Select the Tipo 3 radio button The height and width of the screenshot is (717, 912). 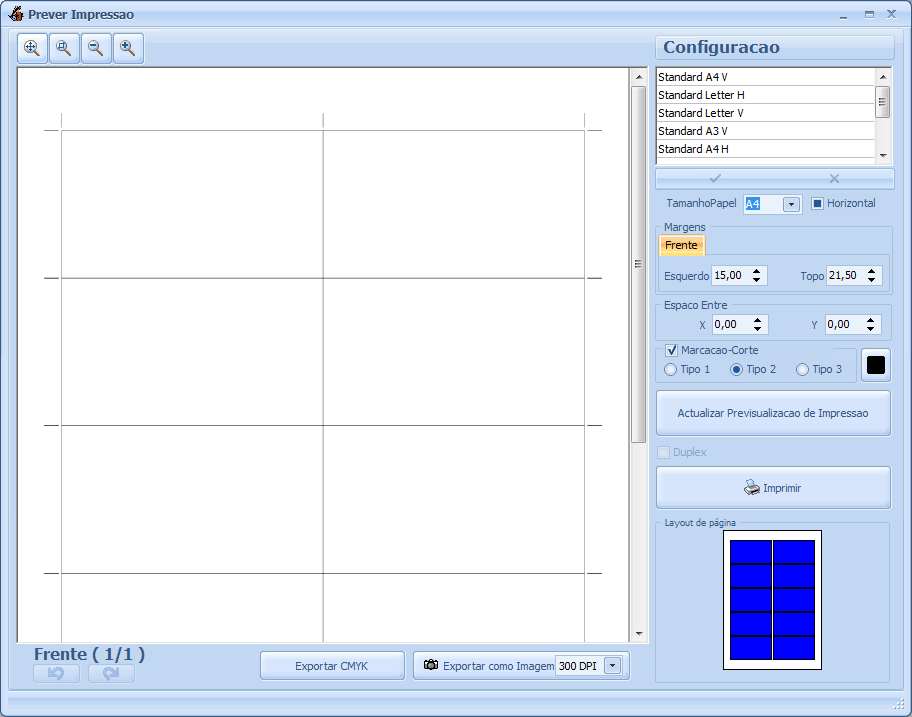[802, 369]
